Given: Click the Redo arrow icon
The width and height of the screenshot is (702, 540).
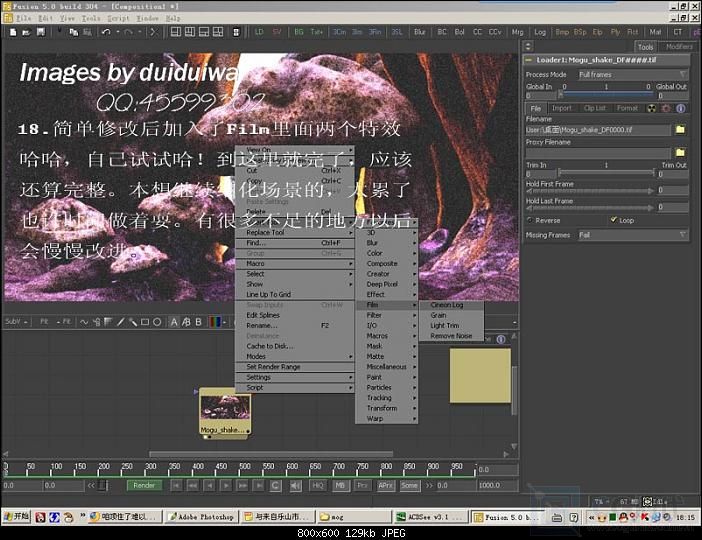Looking at the screenshot, I should click(x=128, y=32).
